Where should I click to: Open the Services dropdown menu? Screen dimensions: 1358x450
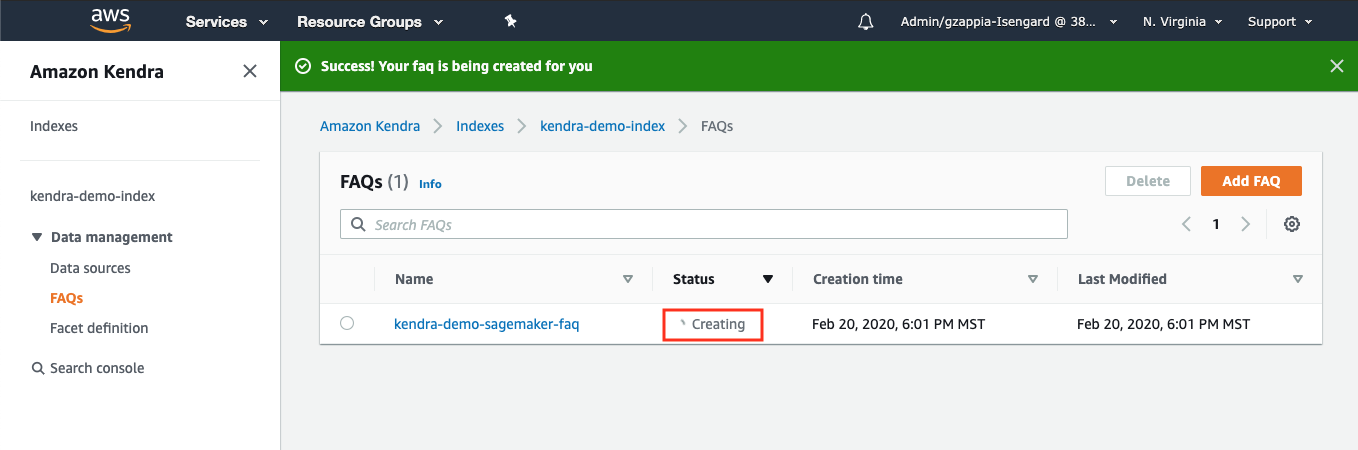(227, 21)
